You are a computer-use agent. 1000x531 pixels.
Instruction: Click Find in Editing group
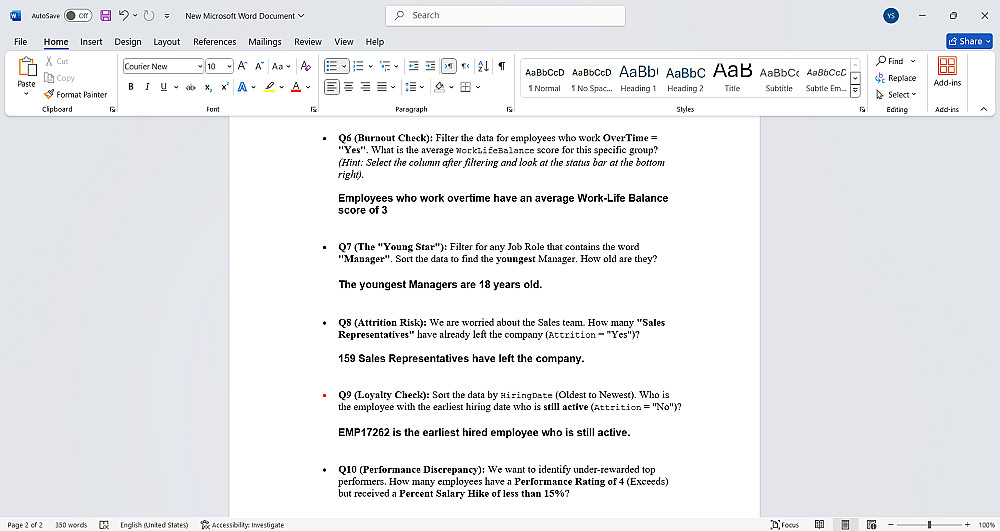(890, 61)
